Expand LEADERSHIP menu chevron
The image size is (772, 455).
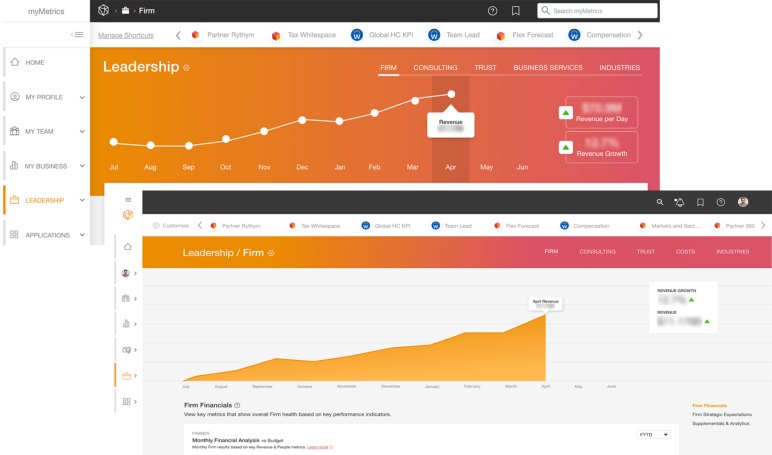[82, 200]
